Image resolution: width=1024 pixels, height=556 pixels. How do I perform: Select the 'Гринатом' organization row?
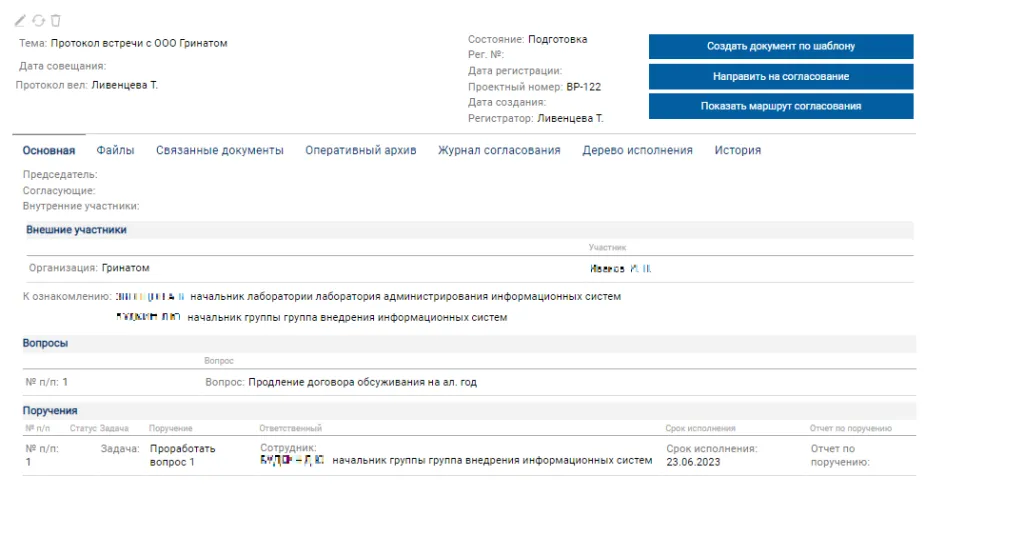[125, 268]
